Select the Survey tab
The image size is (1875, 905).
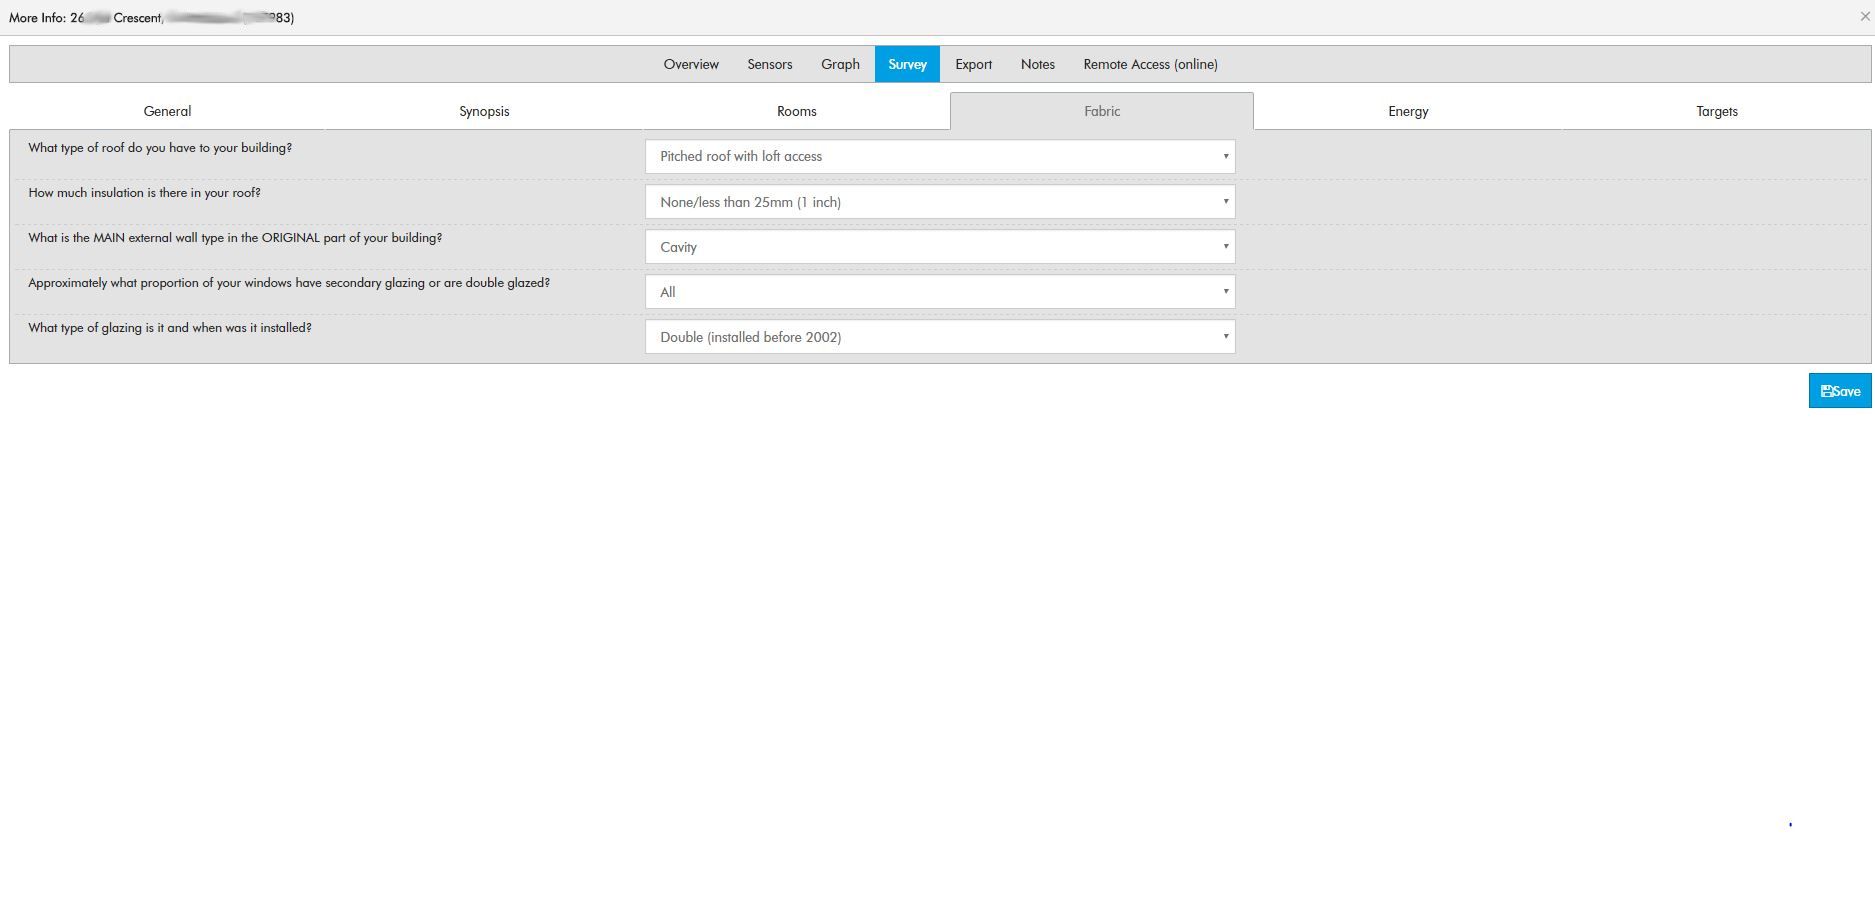[907, 64]
